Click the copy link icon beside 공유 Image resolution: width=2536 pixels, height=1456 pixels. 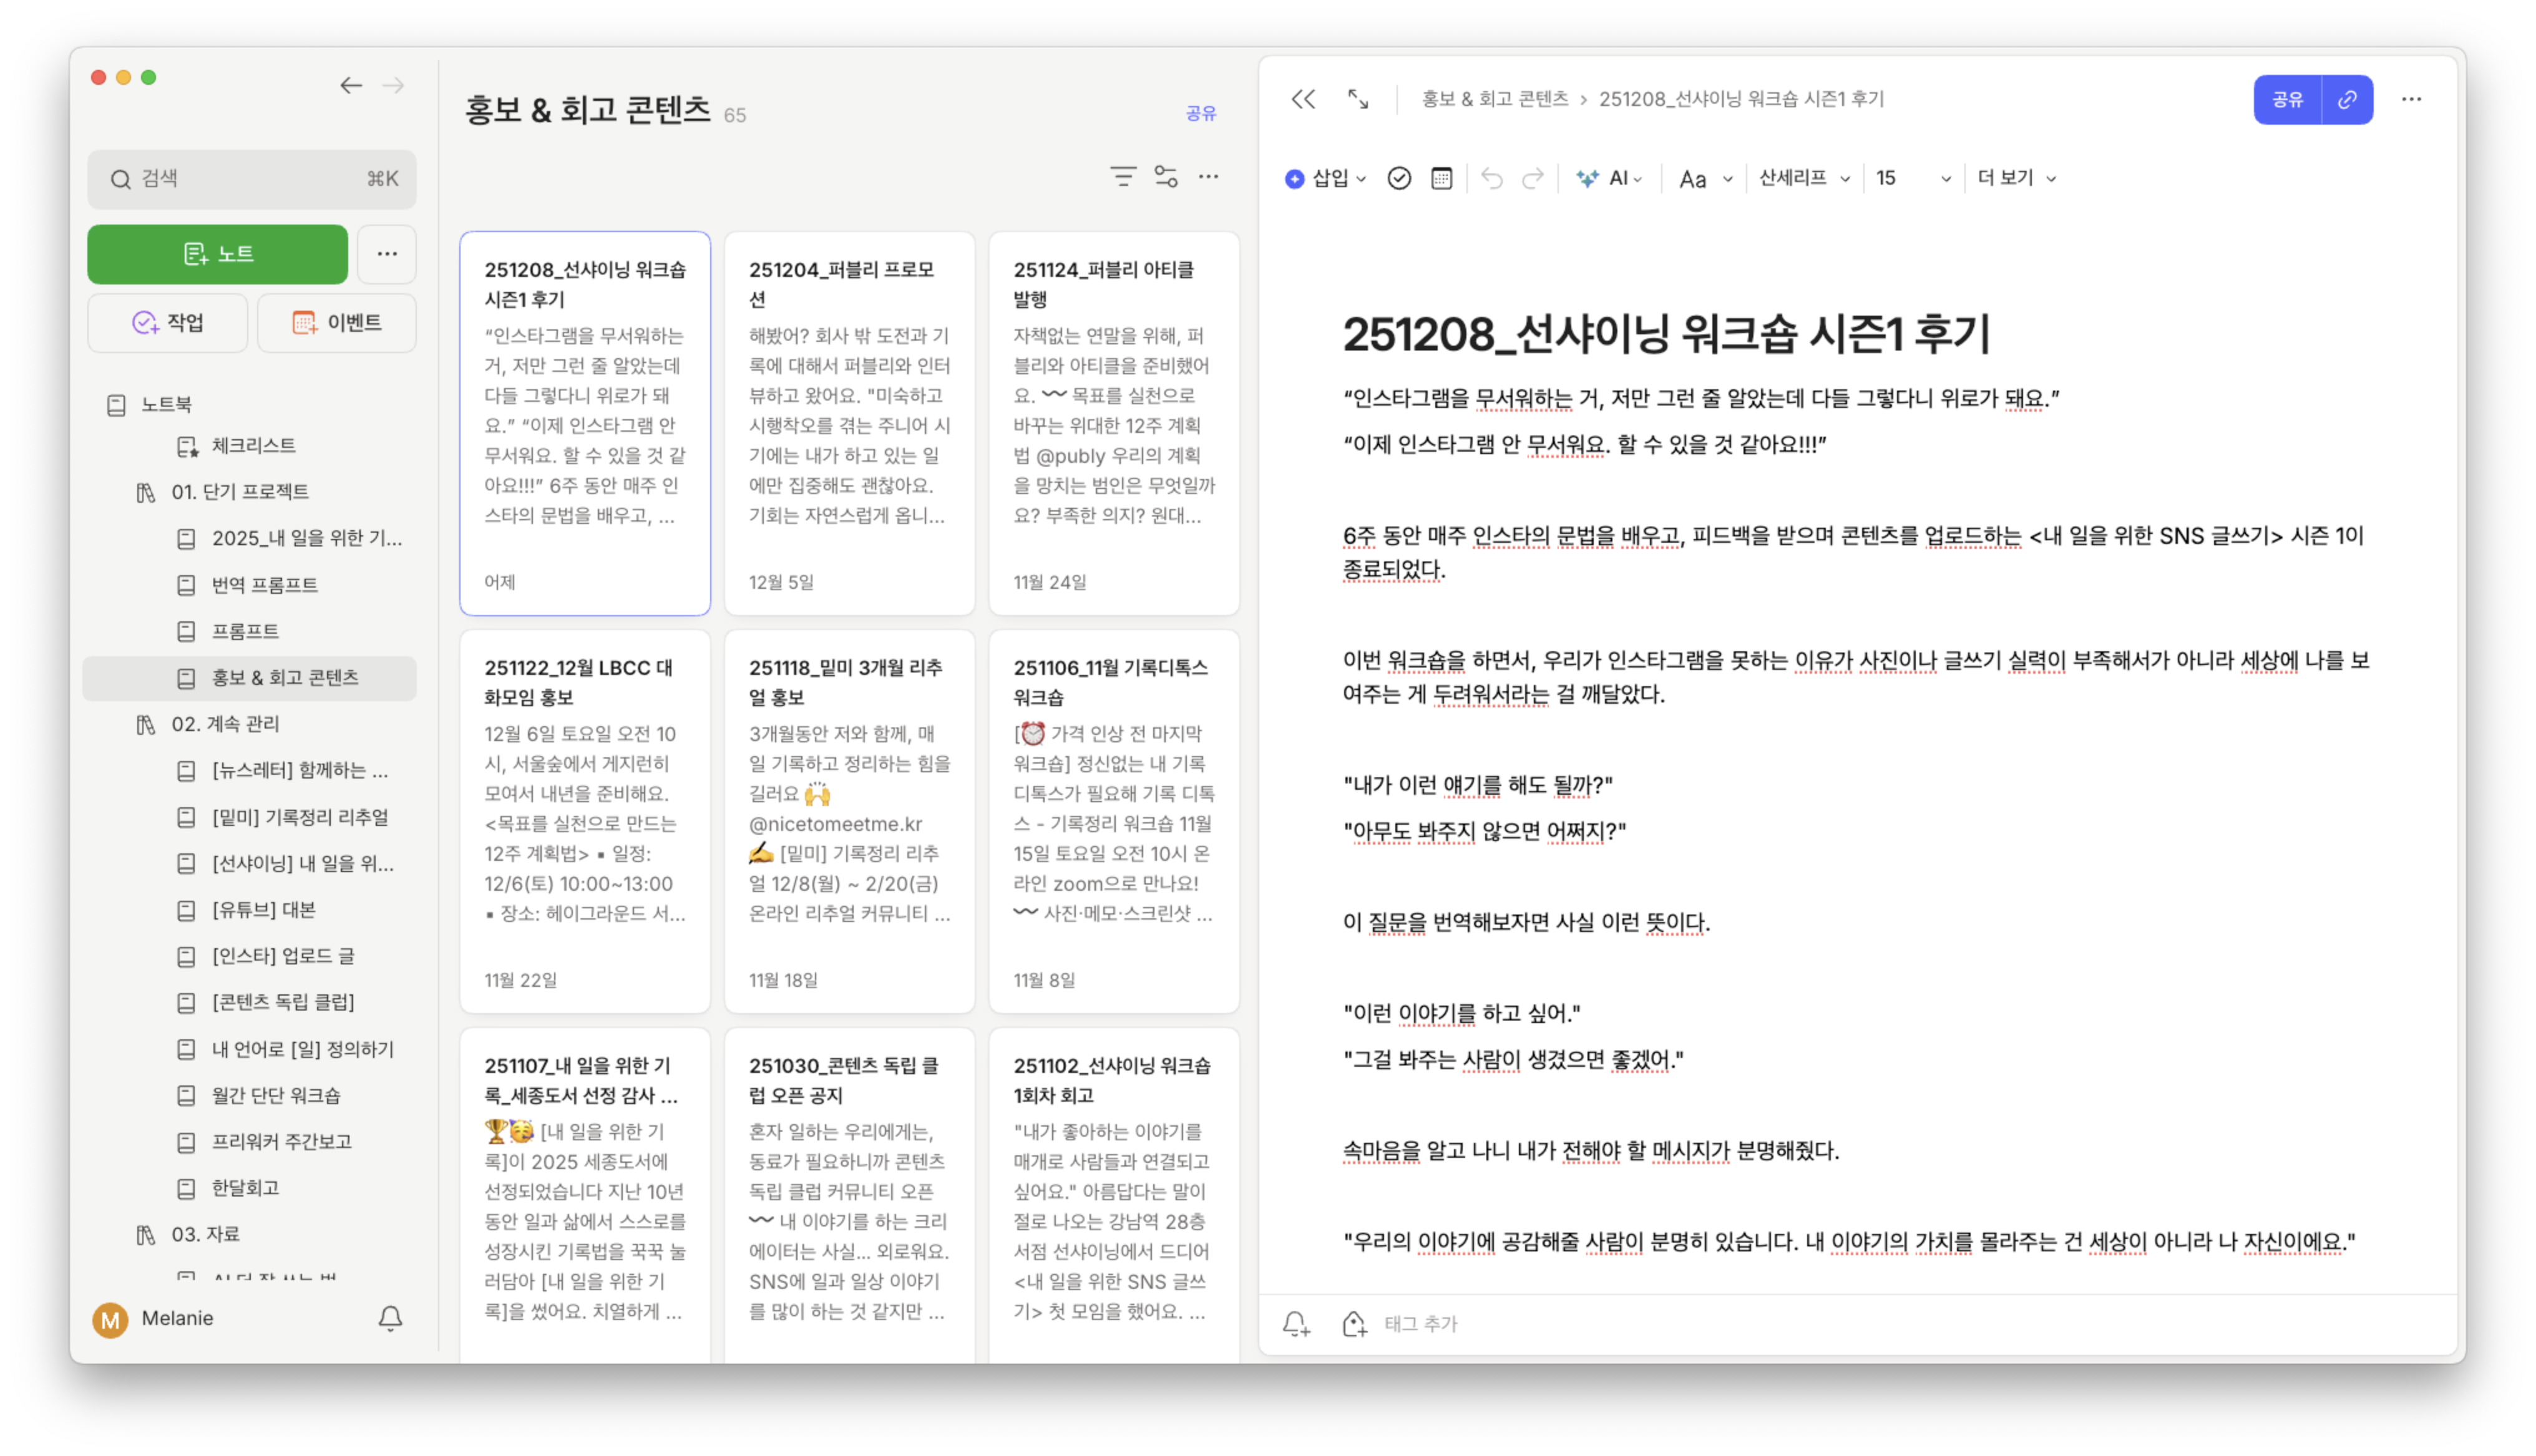pyautogui.click(x=2347, y=99)
